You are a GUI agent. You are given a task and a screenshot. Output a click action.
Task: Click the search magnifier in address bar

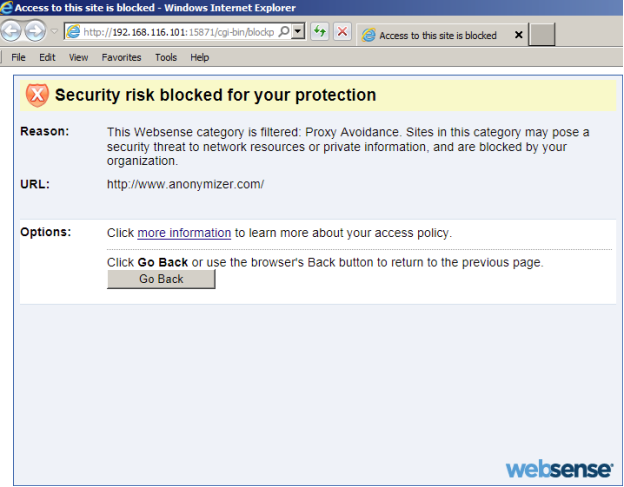point(284,32)
